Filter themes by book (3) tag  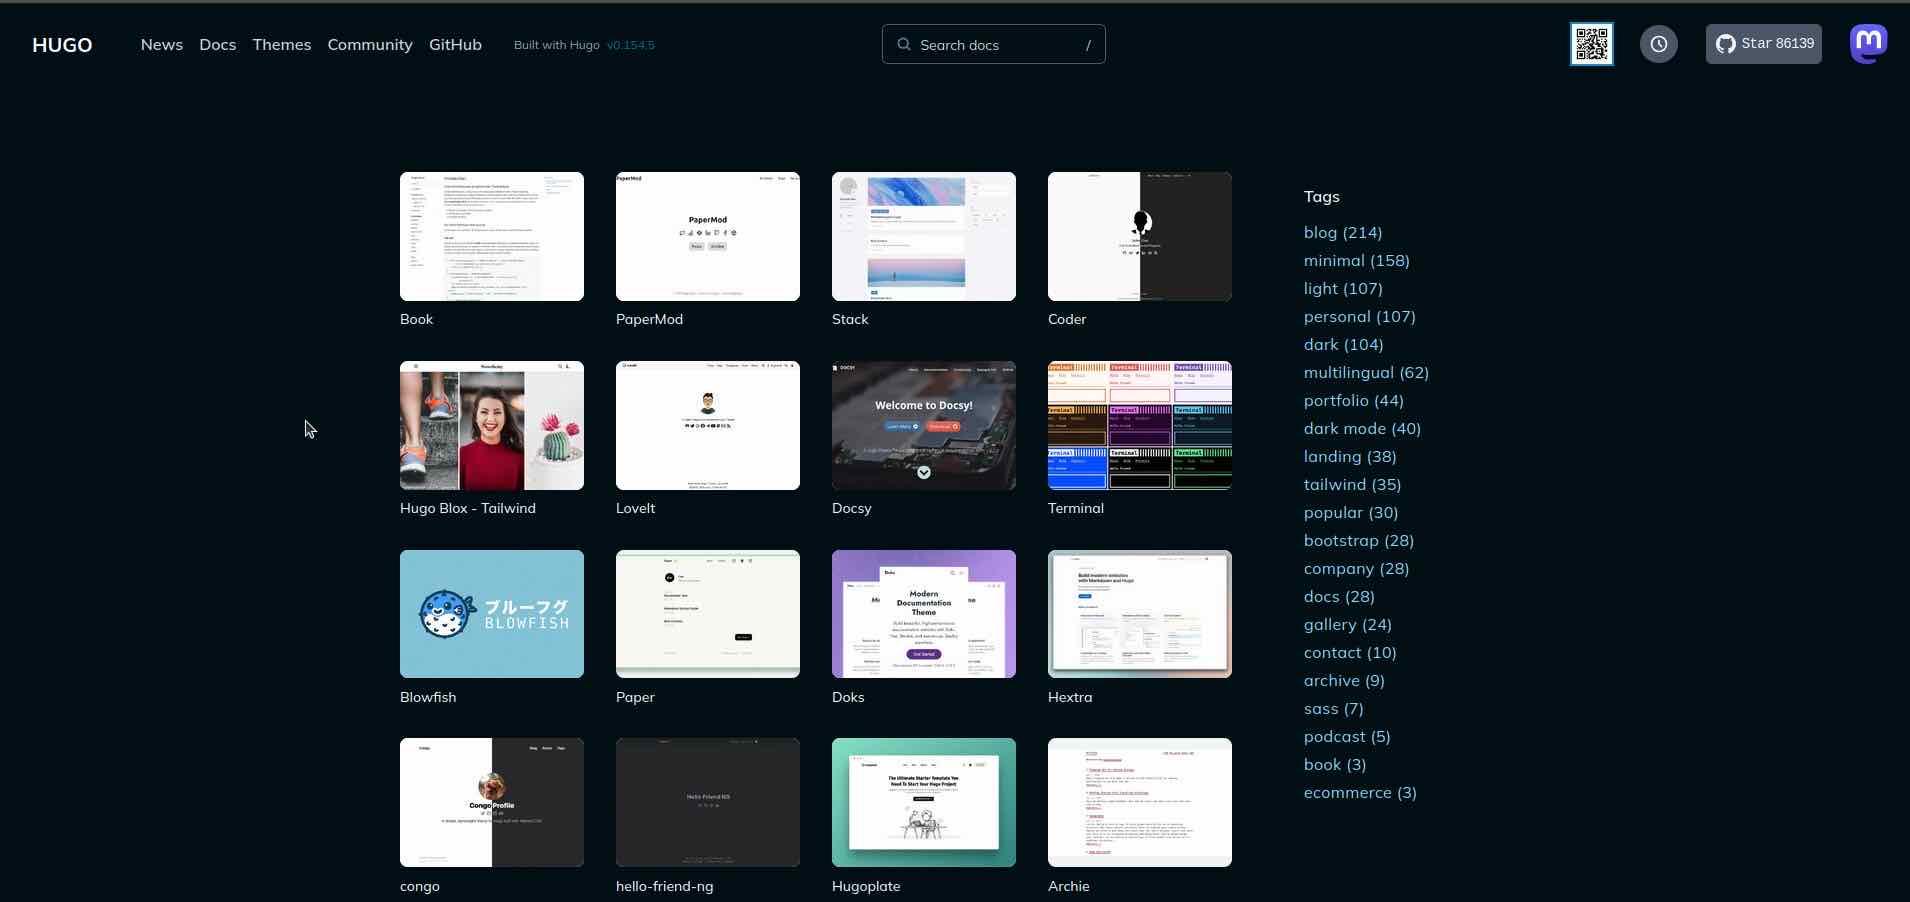(1335, 764)
